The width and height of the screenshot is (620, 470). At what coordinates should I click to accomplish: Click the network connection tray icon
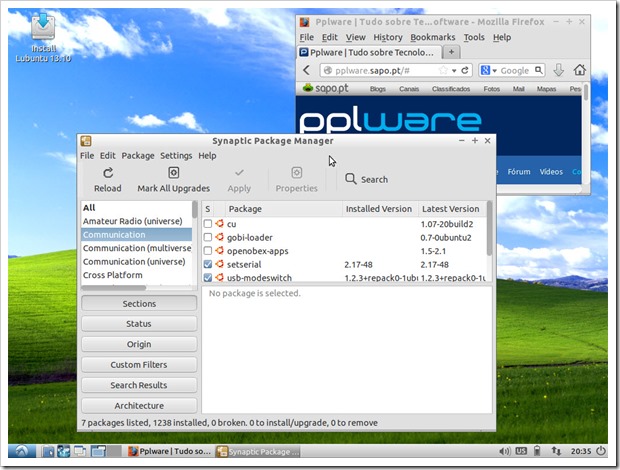(556, 451)
